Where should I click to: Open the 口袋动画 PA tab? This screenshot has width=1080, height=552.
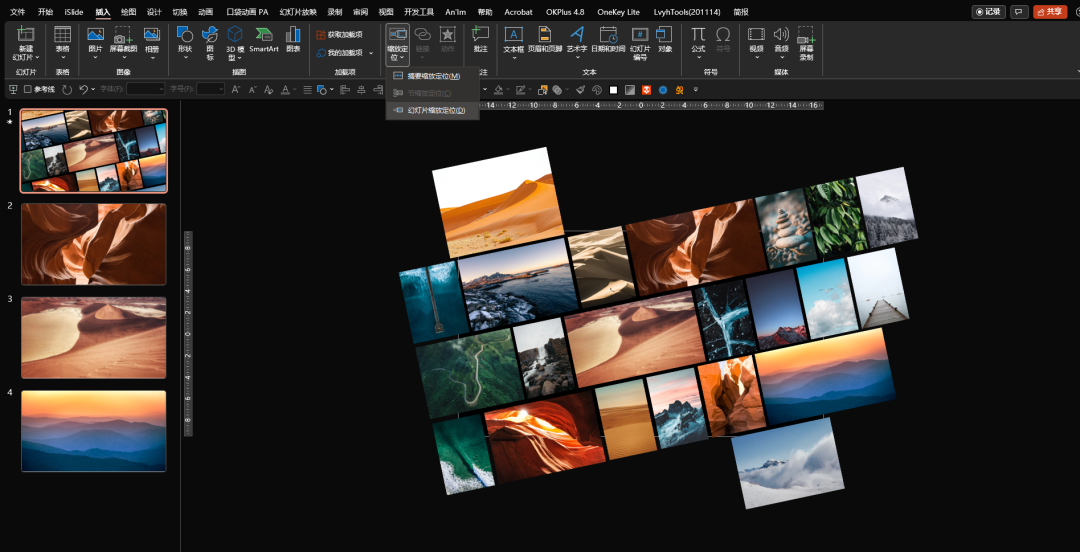[x=247, y=12]
